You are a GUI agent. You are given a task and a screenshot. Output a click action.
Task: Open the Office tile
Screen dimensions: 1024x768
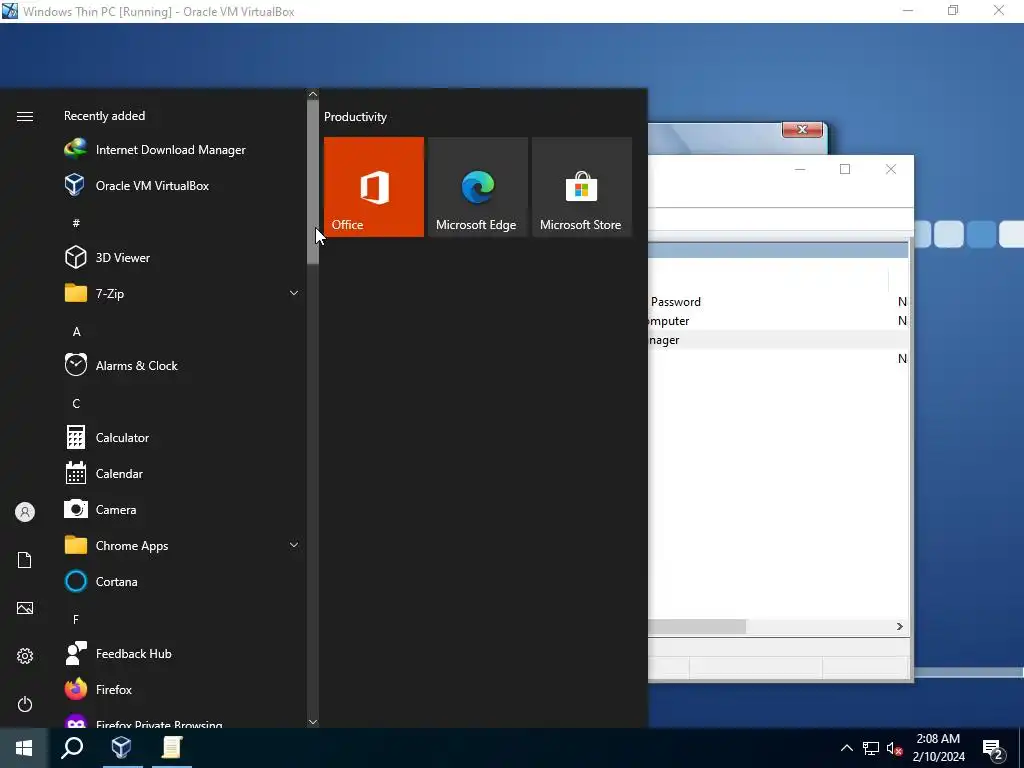(374, 187)
